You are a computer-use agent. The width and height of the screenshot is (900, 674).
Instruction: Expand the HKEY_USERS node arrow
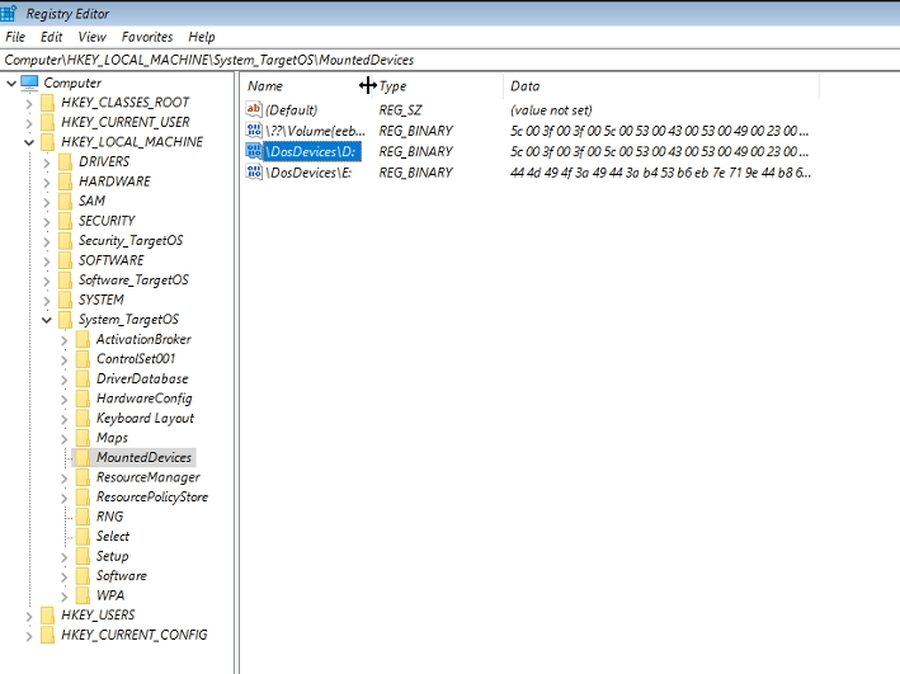pos(29,617)
